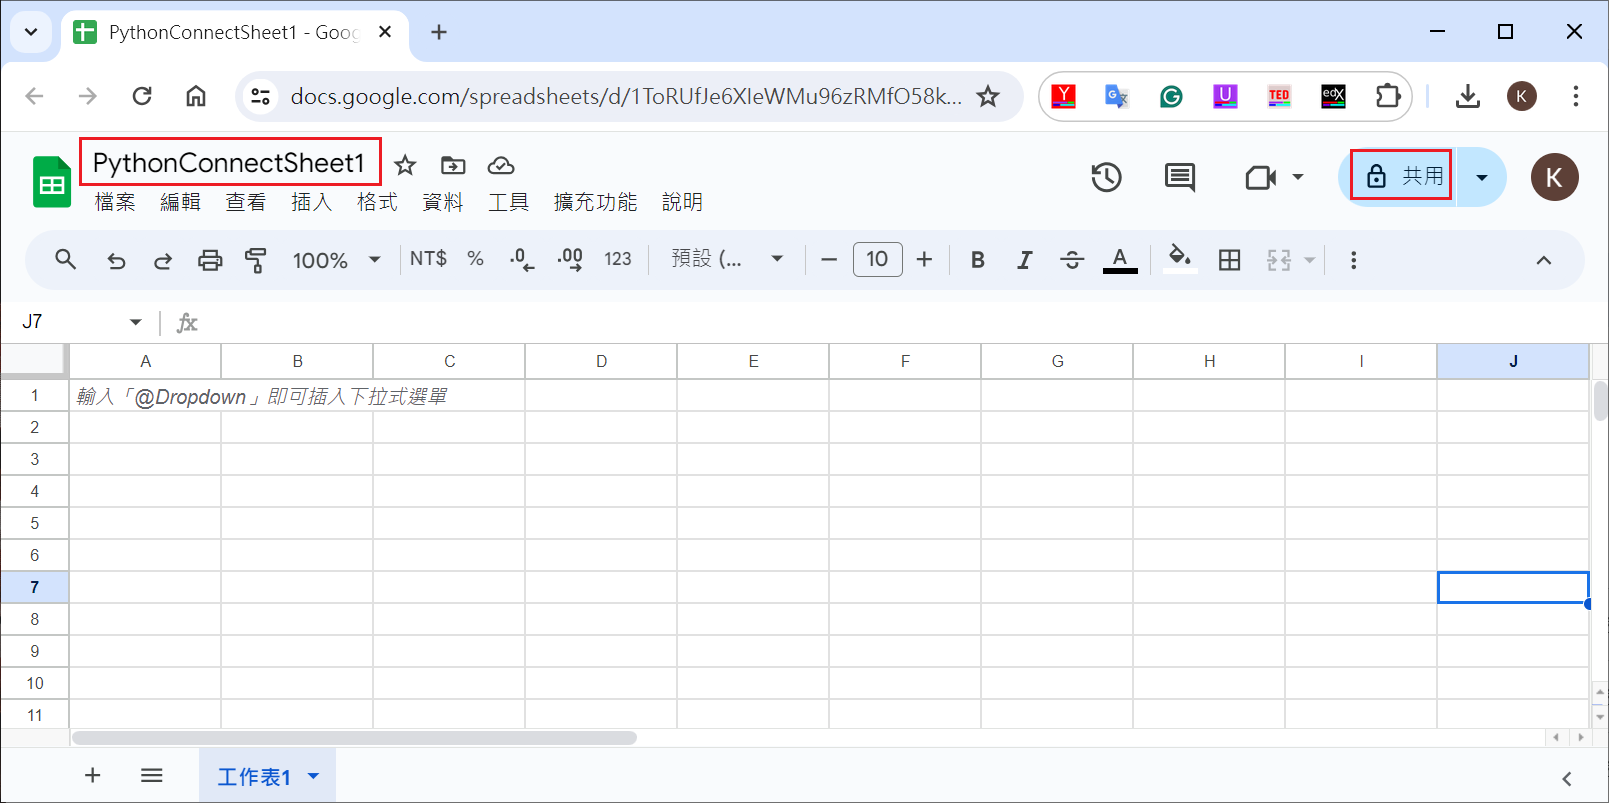The height and width of the screenshot is (803, 1609).
Task: Open version history clock icon
Action: [1106, 178]
